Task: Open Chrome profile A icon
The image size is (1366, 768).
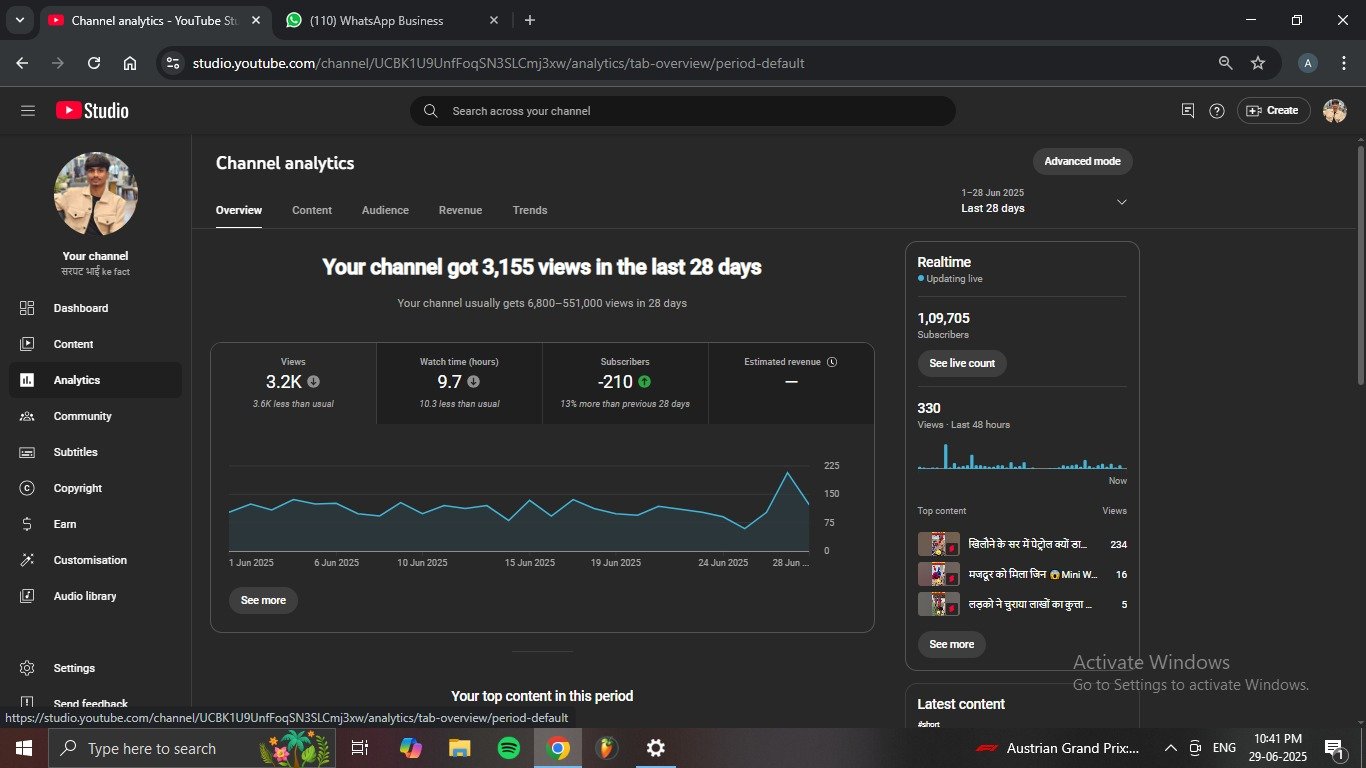Action: (x=1308, y=63)
